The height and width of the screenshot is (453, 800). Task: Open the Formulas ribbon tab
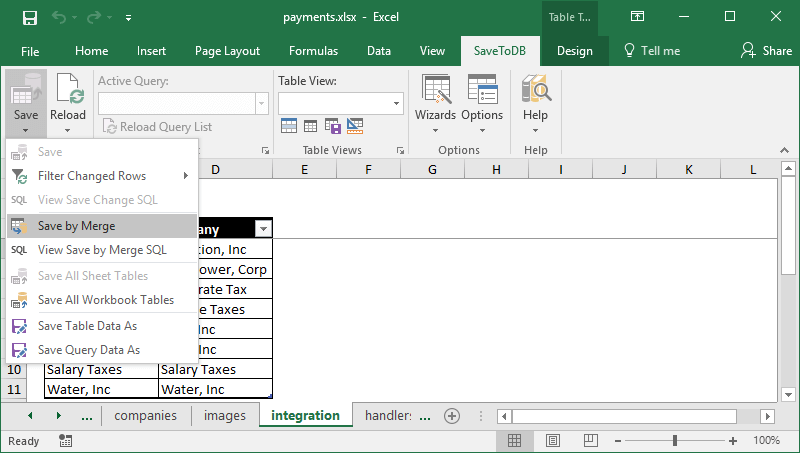[x=313, y=51]
